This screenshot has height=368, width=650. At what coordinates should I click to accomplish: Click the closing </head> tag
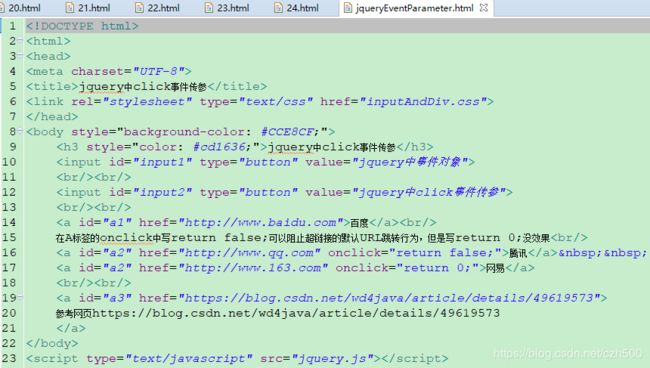(52, 116)
